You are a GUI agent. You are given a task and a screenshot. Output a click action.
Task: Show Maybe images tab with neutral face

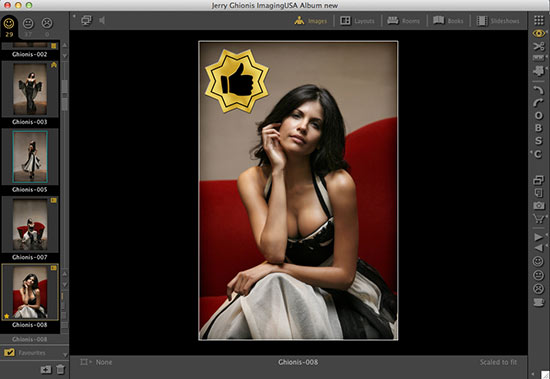[28, 27]
